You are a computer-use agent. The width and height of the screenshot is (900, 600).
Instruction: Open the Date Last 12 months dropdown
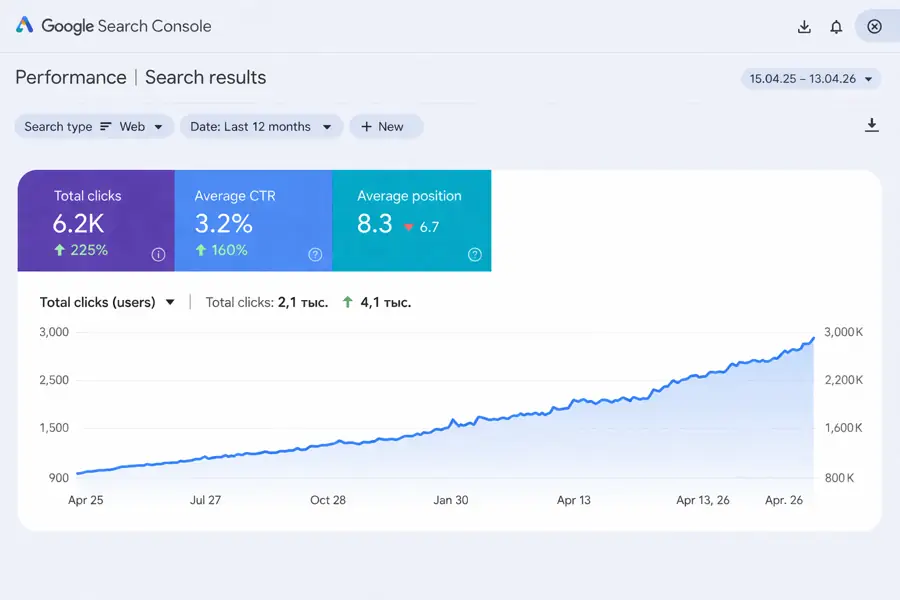tap(261, 126)
